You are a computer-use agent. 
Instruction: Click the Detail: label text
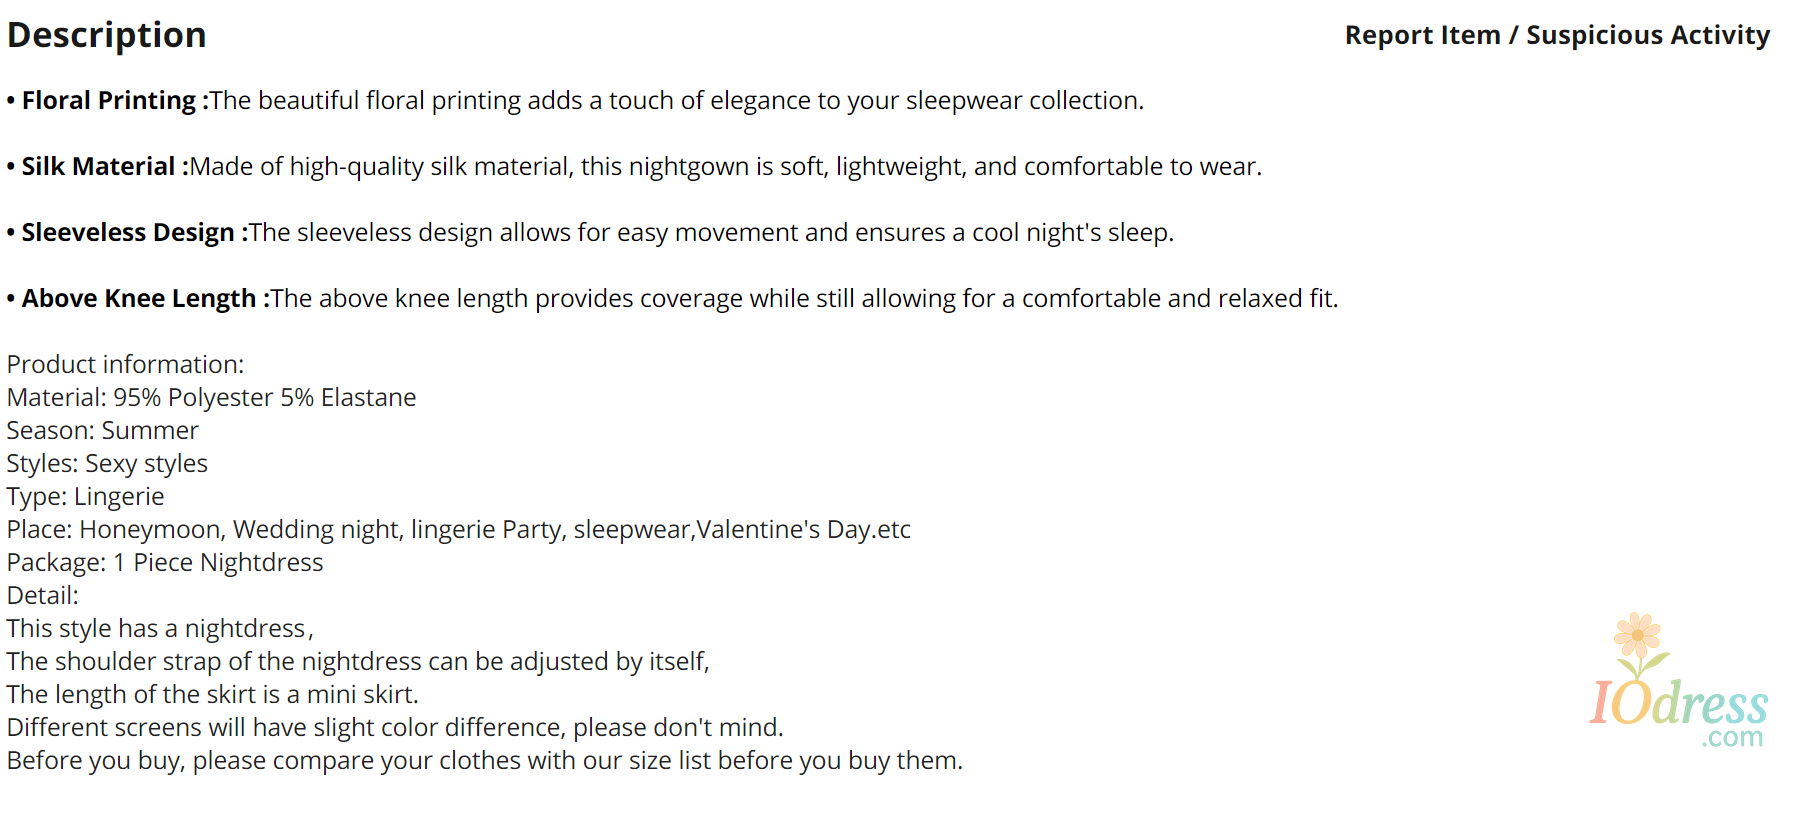tap(43, 595)
